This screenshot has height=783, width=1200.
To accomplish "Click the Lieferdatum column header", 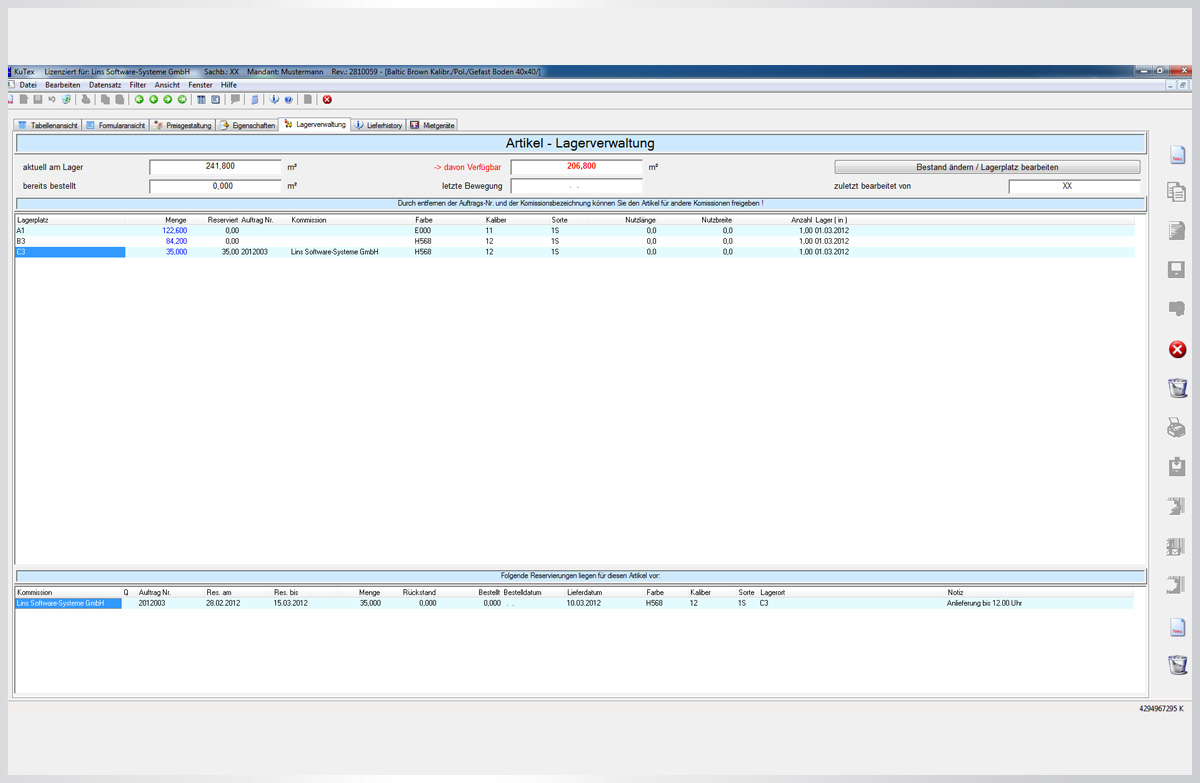I will tap(584, 592).
